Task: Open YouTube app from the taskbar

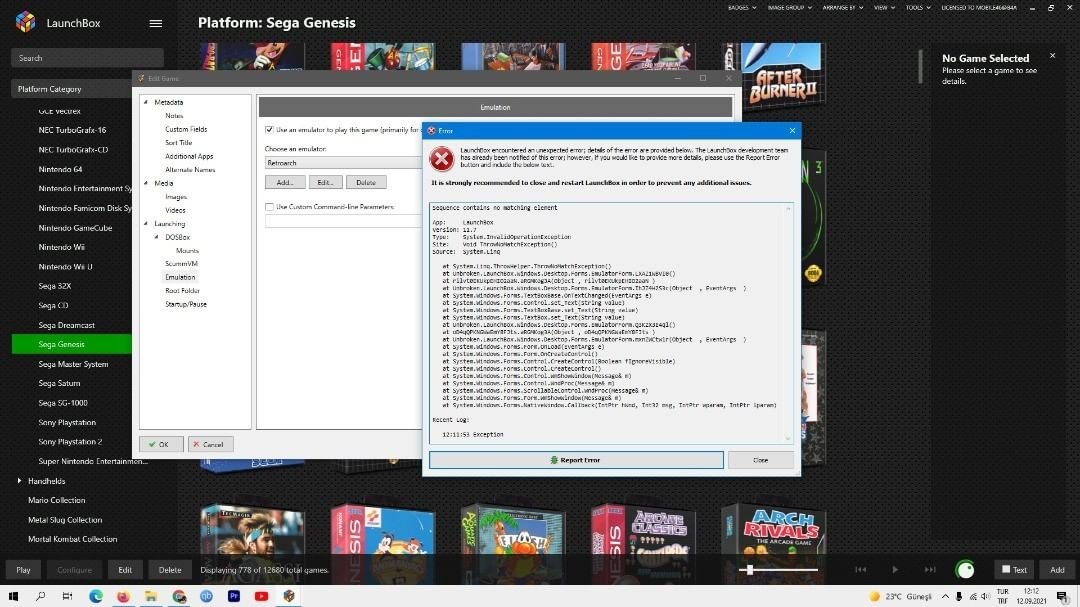Action: pos(261,596)
